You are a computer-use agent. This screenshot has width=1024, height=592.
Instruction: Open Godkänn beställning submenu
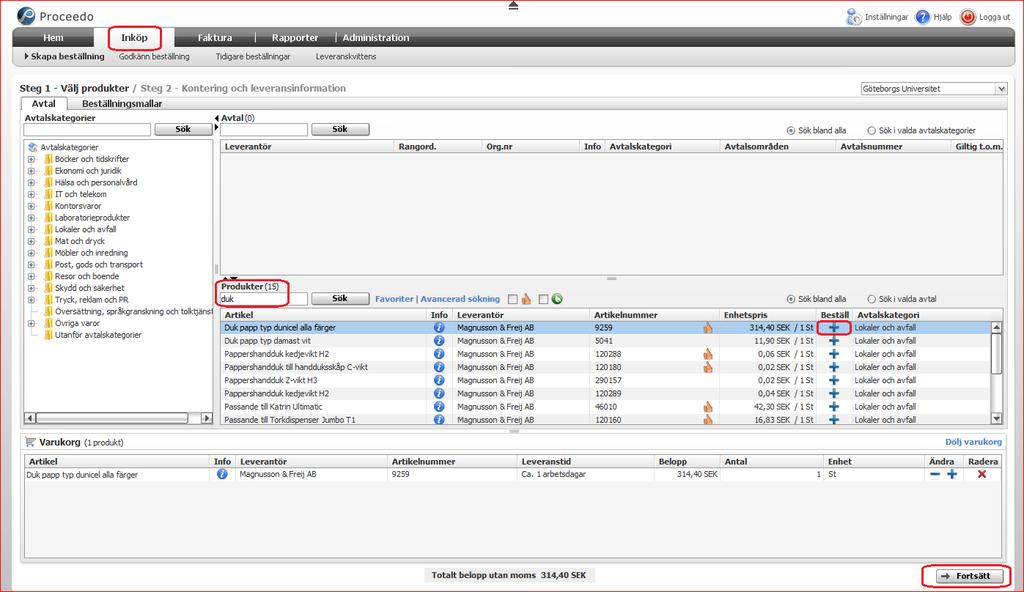tap(154, 57)
